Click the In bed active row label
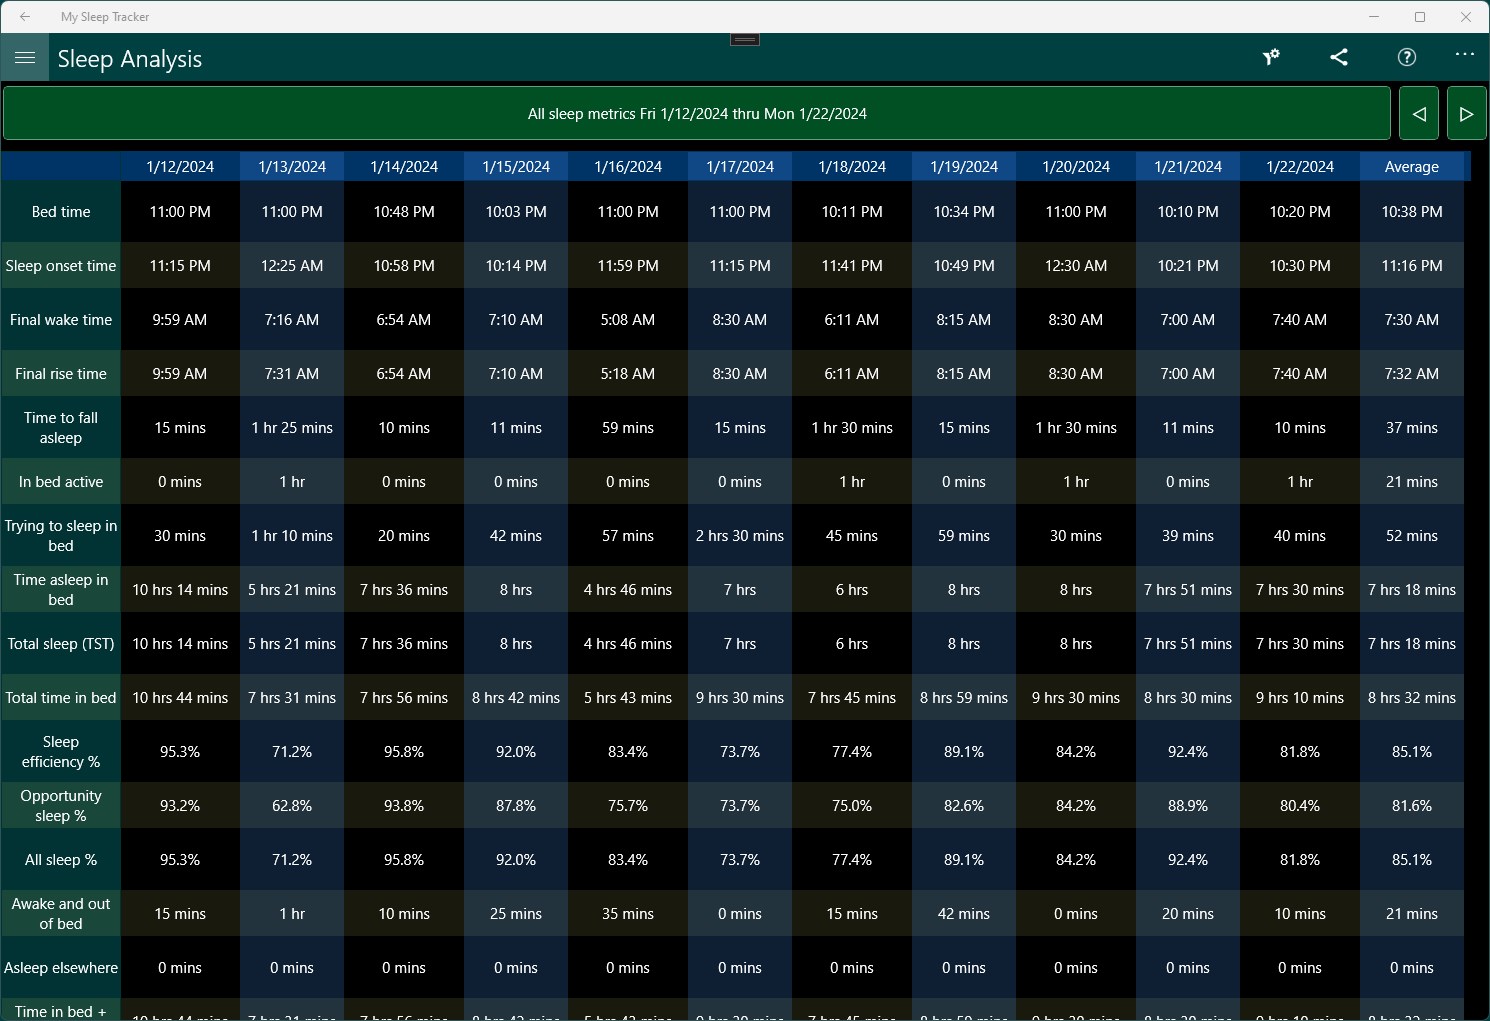 (x=61, y=482)
